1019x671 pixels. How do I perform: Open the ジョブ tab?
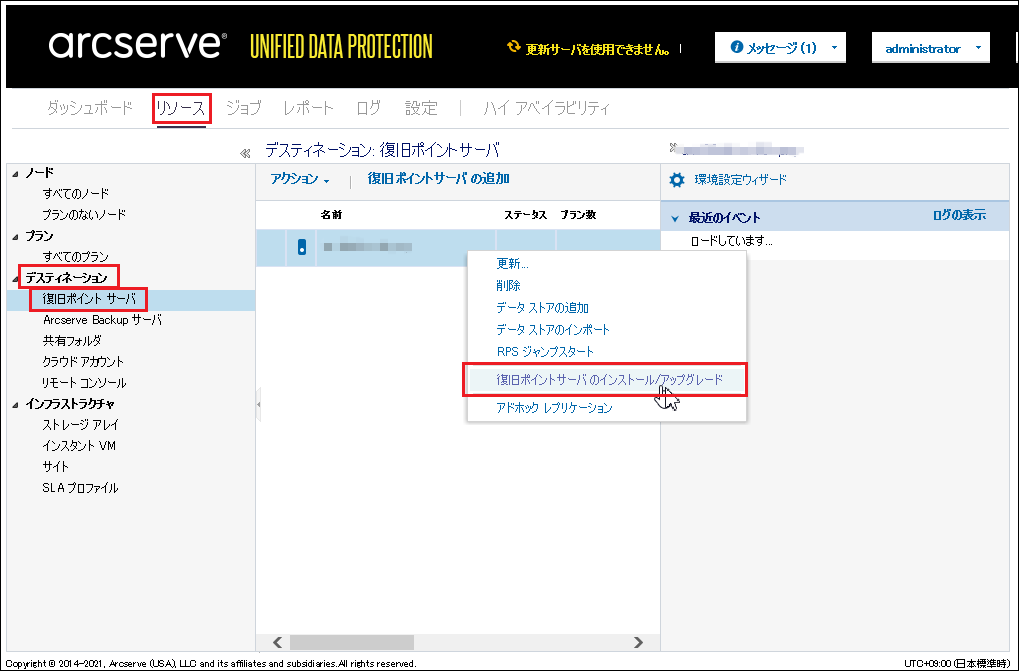pyautogui.click(x=244, y=108)
